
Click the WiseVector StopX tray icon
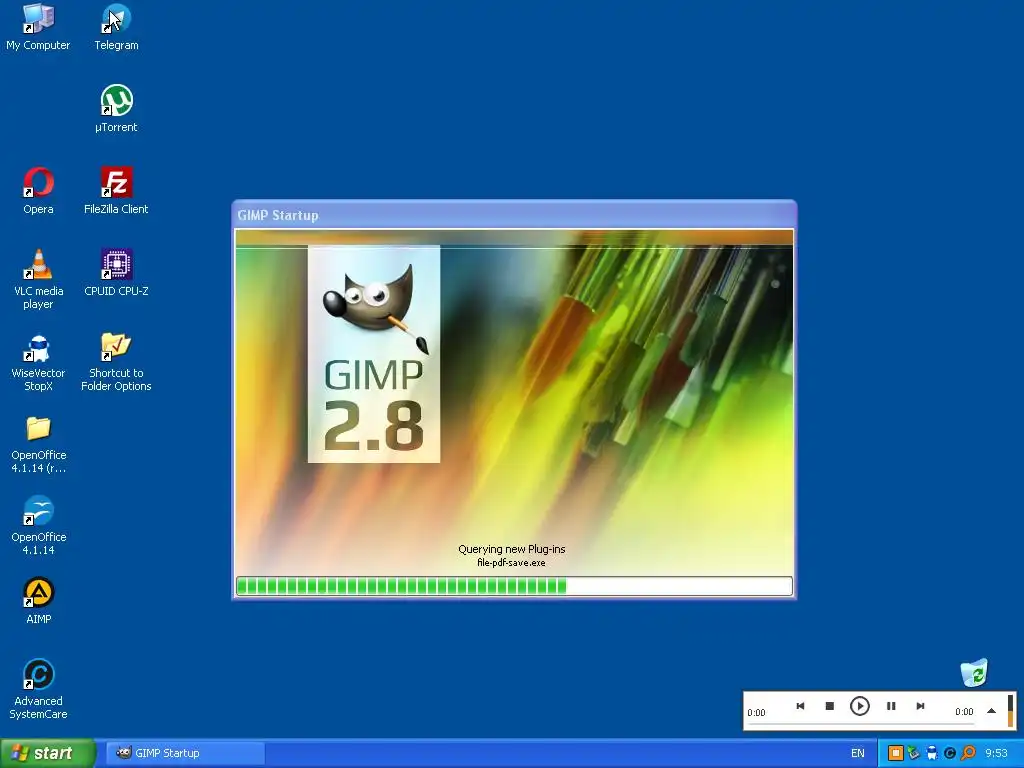click(932, 753)
